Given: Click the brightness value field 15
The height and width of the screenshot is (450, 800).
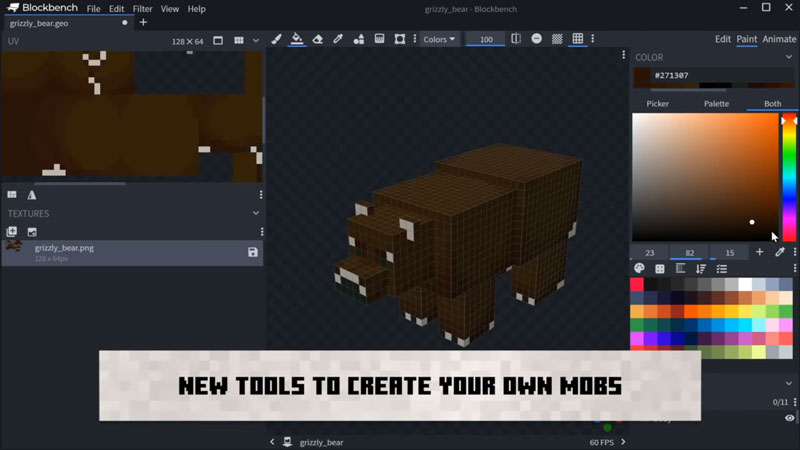Looking at the screenshot, I should coord(730,253).
